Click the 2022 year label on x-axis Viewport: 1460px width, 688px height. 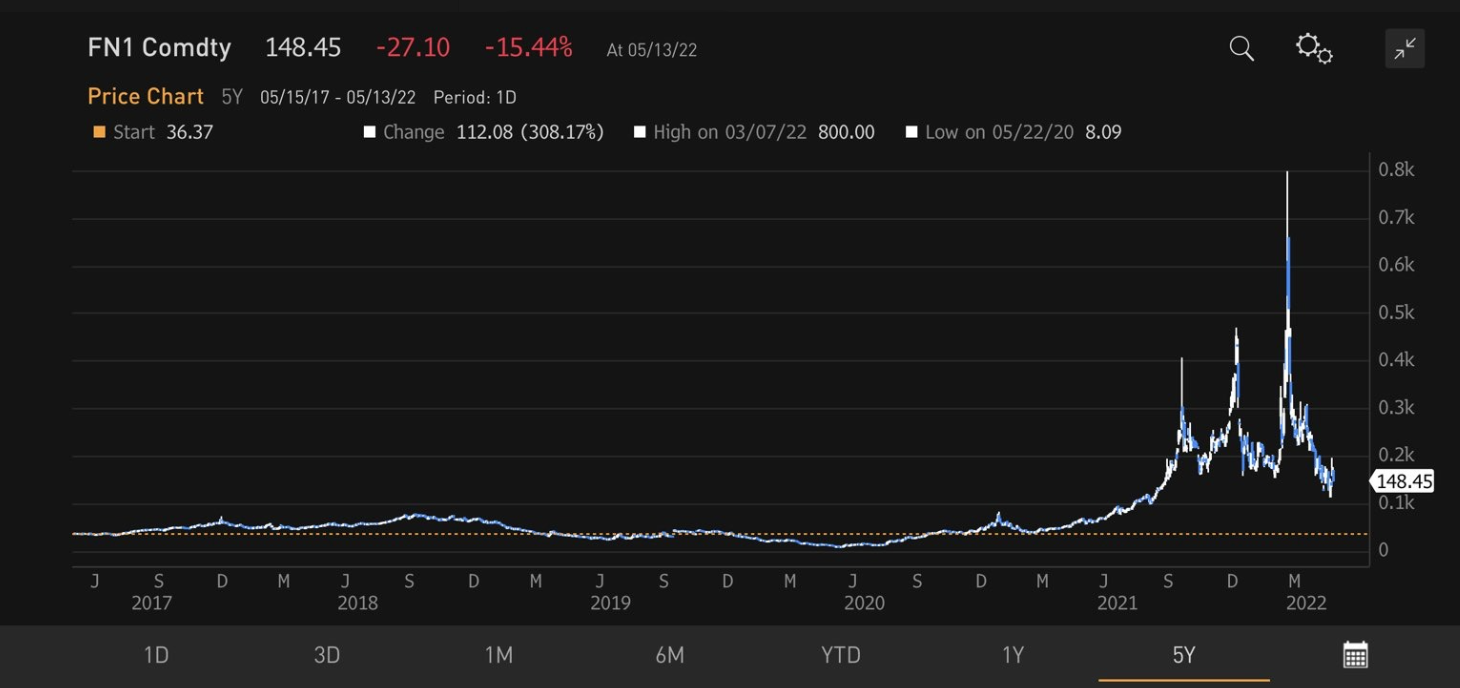pyautogui.click(x=1306, y=603)
